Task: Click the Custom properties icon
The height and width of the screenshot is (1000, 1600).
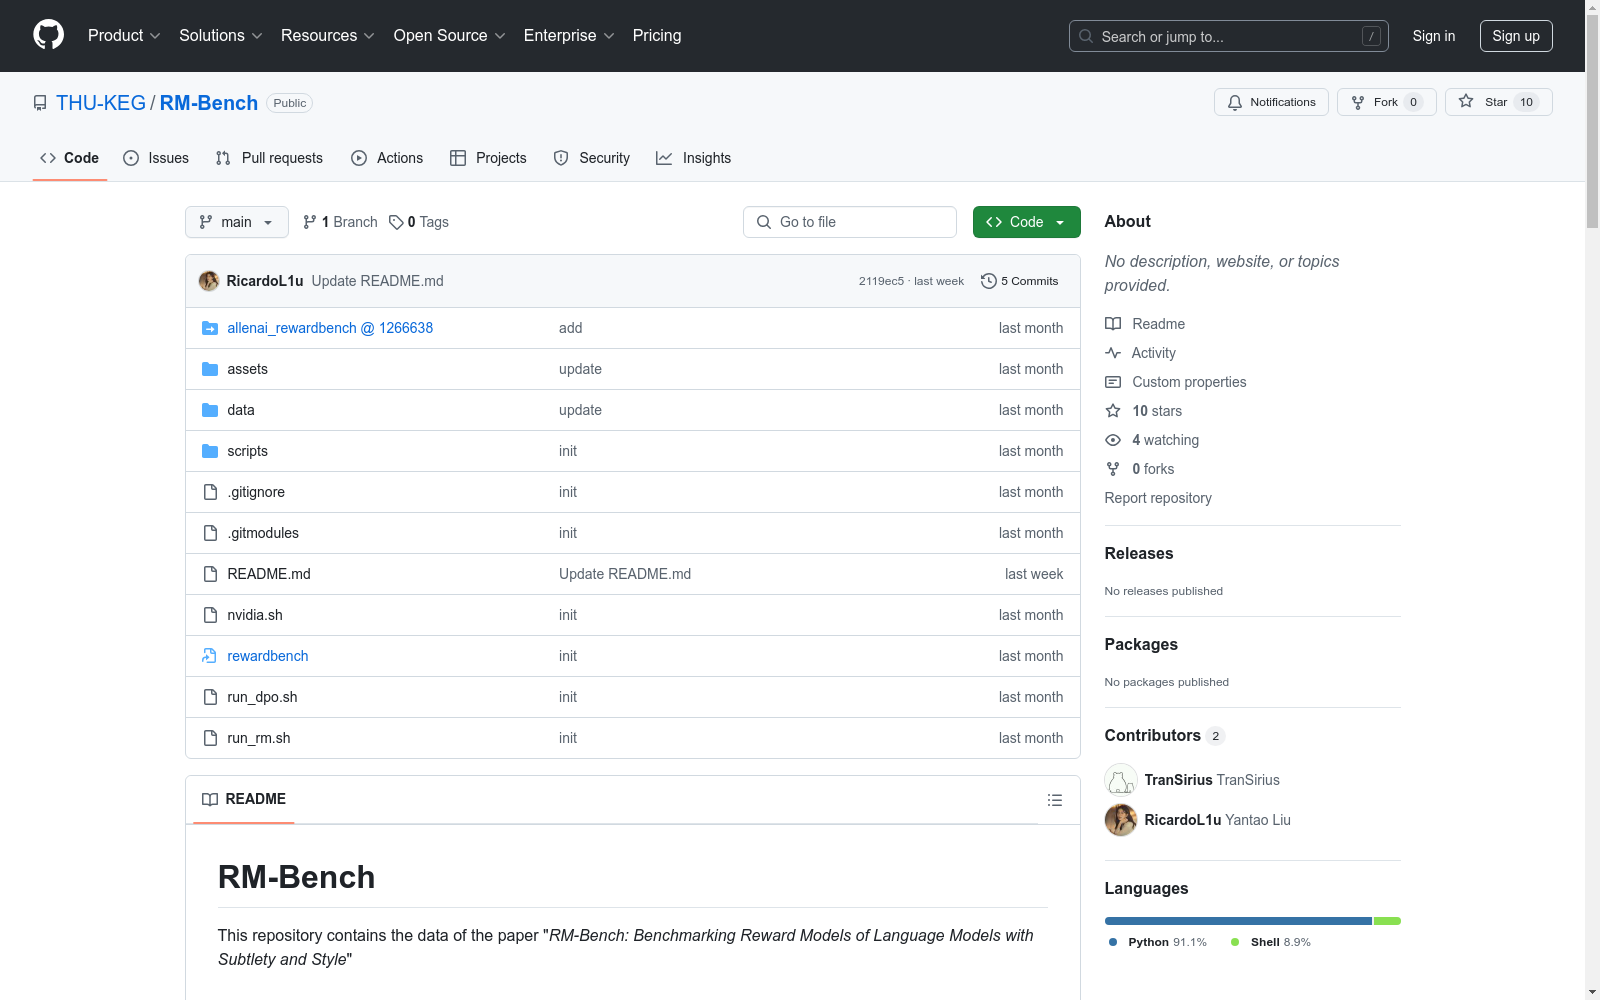Action: [1113, 382]
